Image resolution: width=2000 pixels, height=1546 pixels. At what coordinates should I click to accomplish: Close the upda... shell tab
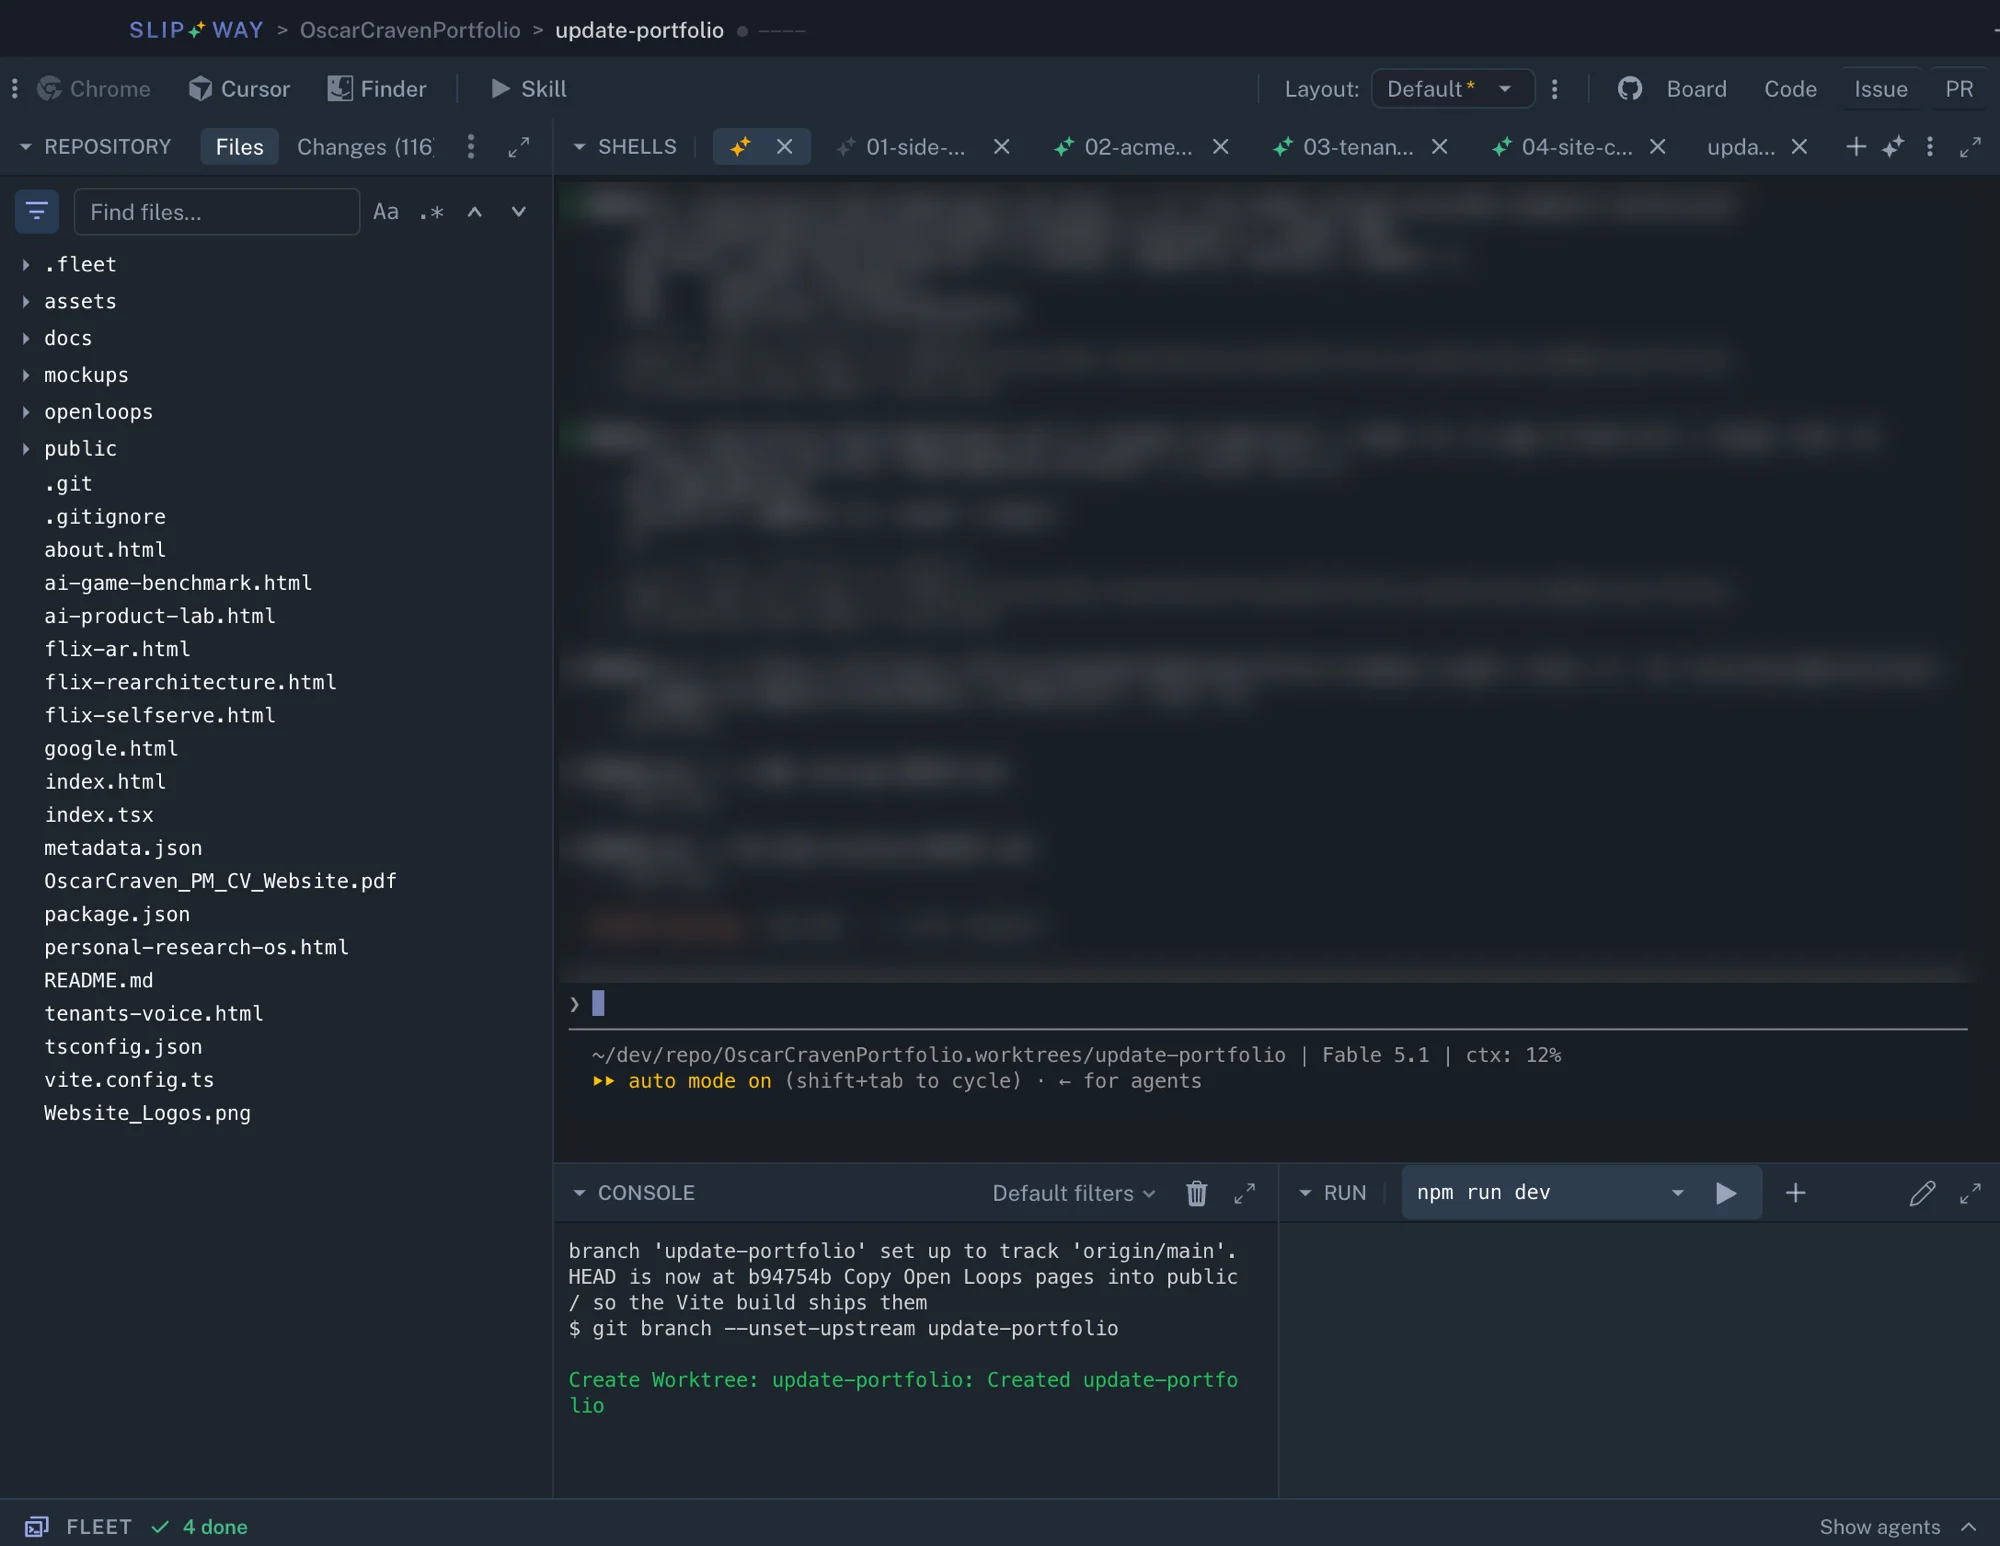pyautogui.click(x=1799, y=147)
